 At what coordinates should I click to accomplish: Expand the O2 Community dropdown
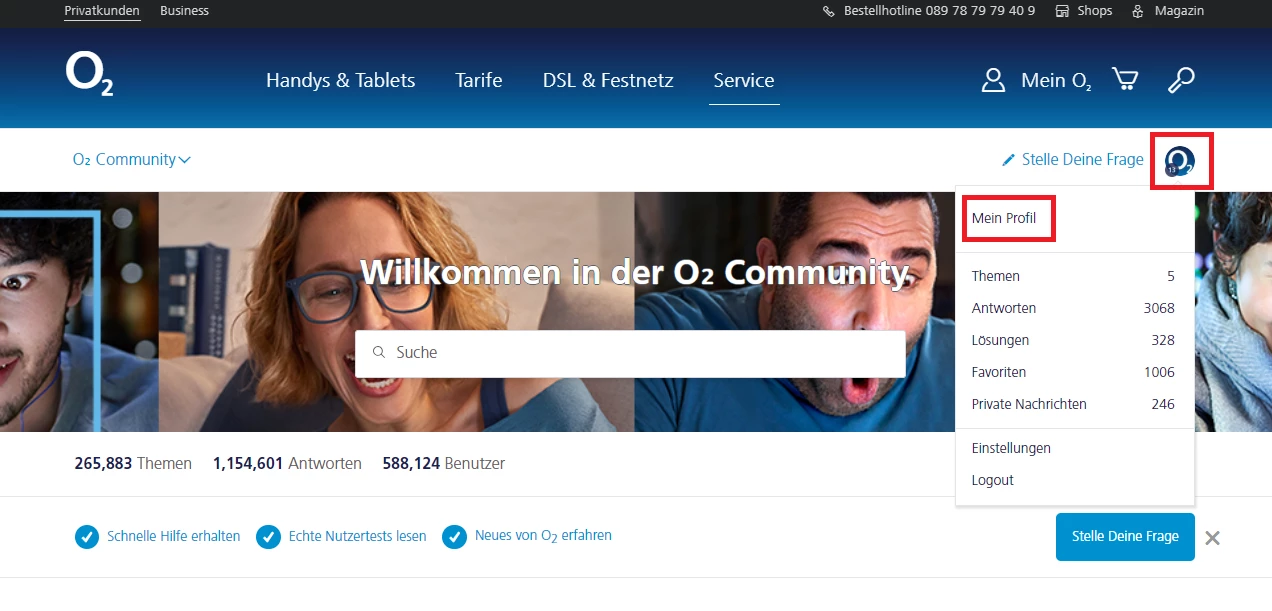[x=132, y=160]
